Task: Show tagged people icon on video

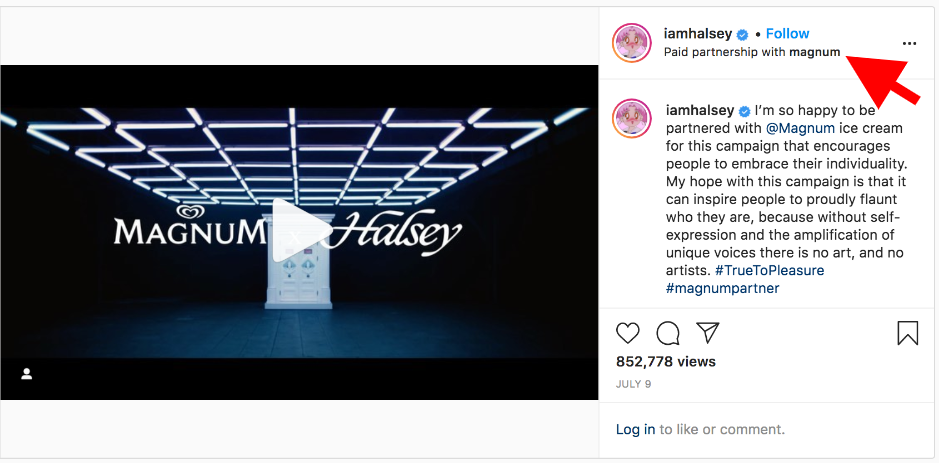Action: click(x=26, y=374)
